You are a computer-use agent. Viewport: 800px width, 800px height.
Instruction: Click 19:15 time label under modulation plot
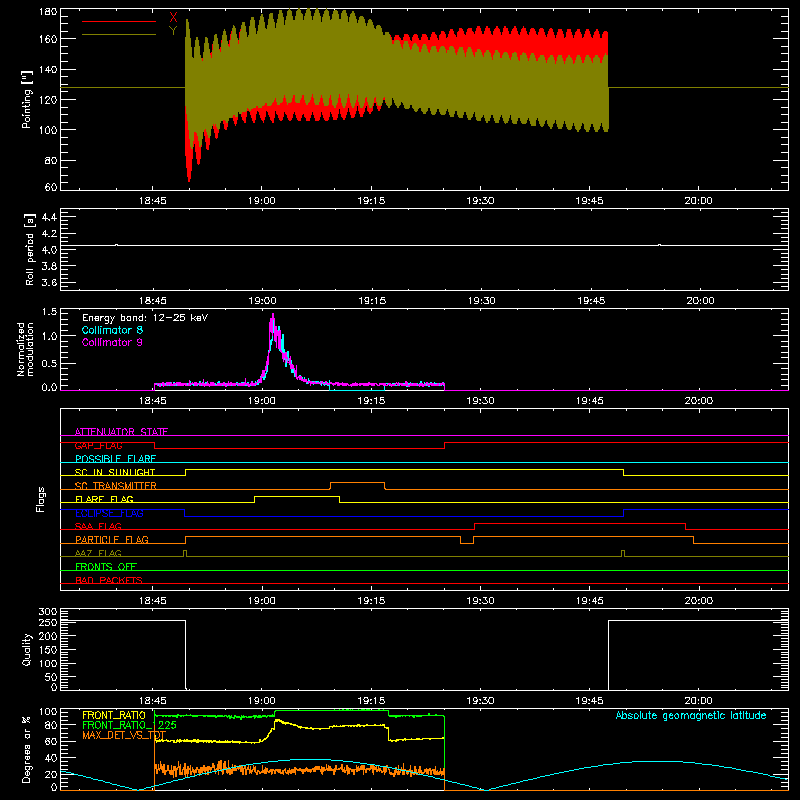click(x=371, y=401)
